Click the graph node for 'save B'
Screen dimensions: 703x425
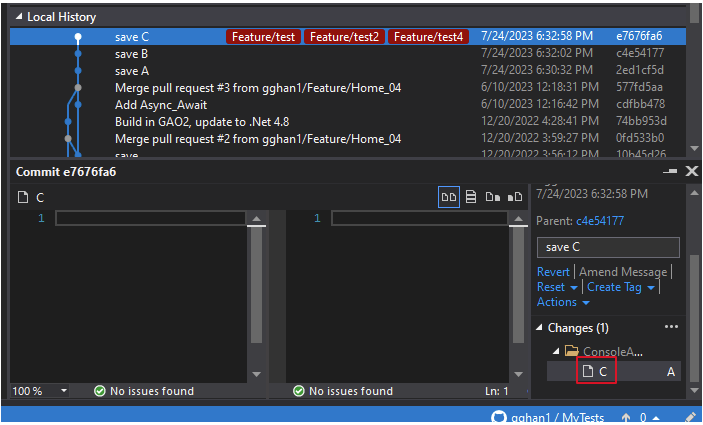[78, 54]
